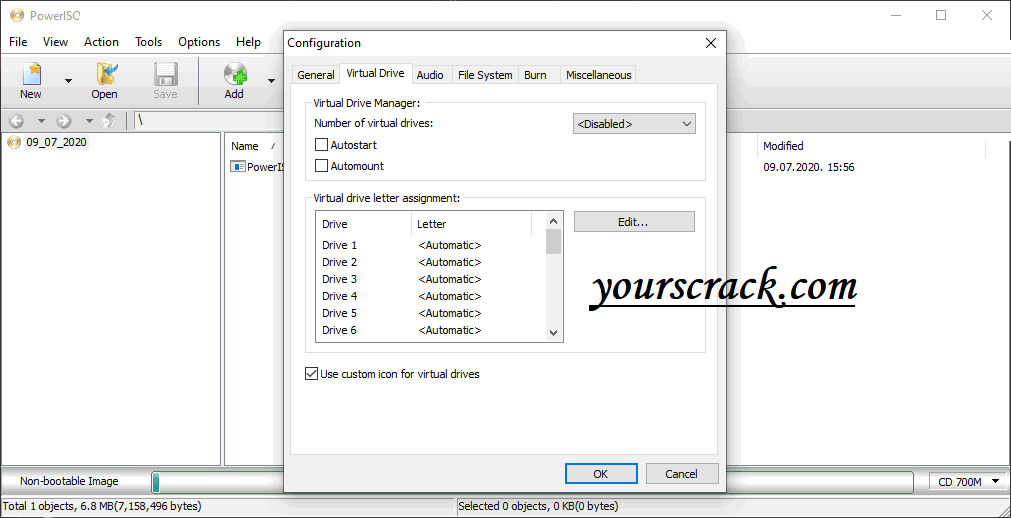Open the Action menu

pos(101,42)
